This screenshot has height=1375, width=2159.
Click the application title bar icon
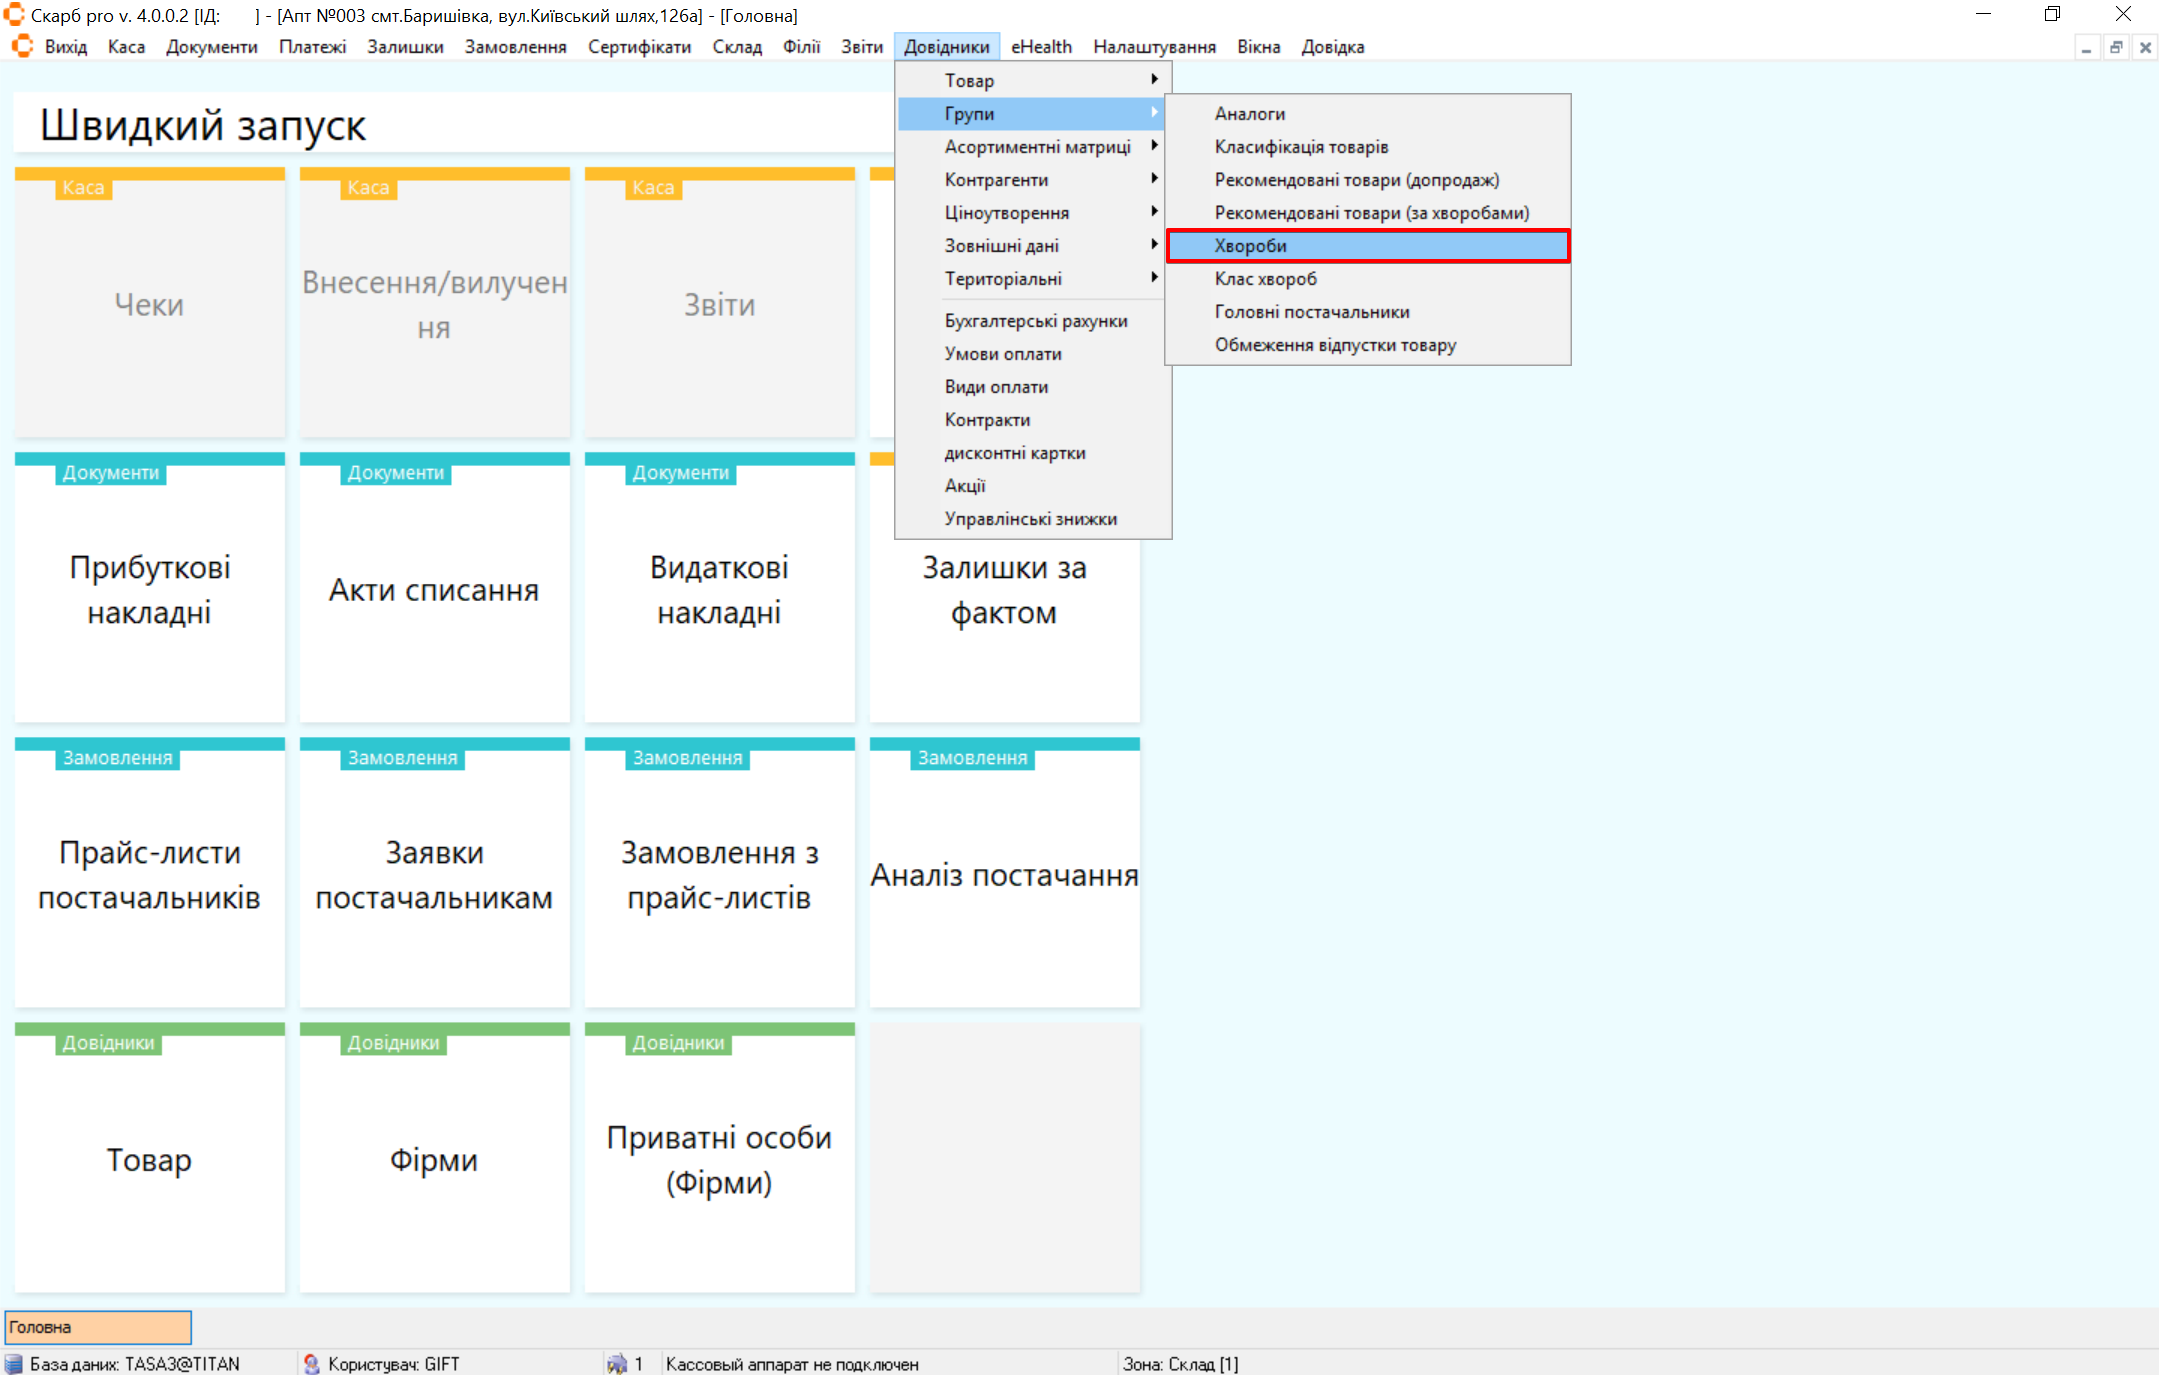tap(14, 15)
